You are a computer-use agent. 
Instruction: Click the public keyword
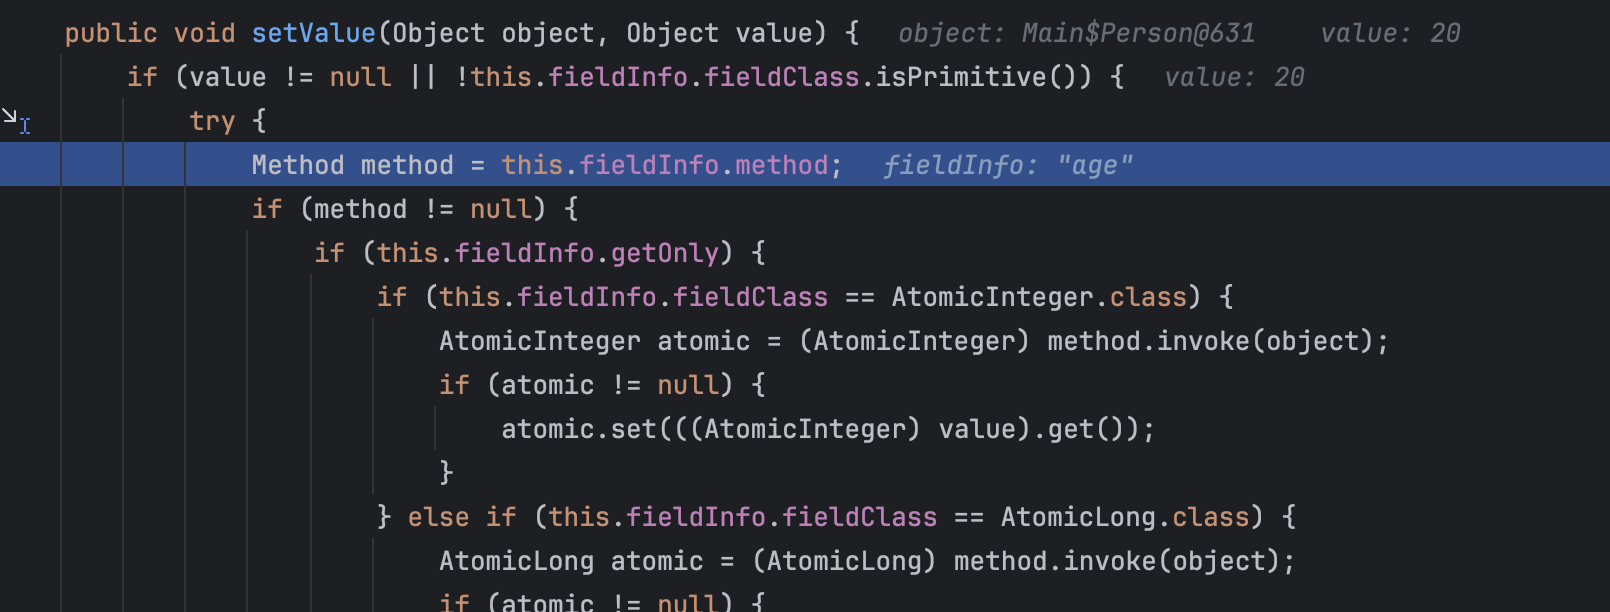[x=111, y=34]
